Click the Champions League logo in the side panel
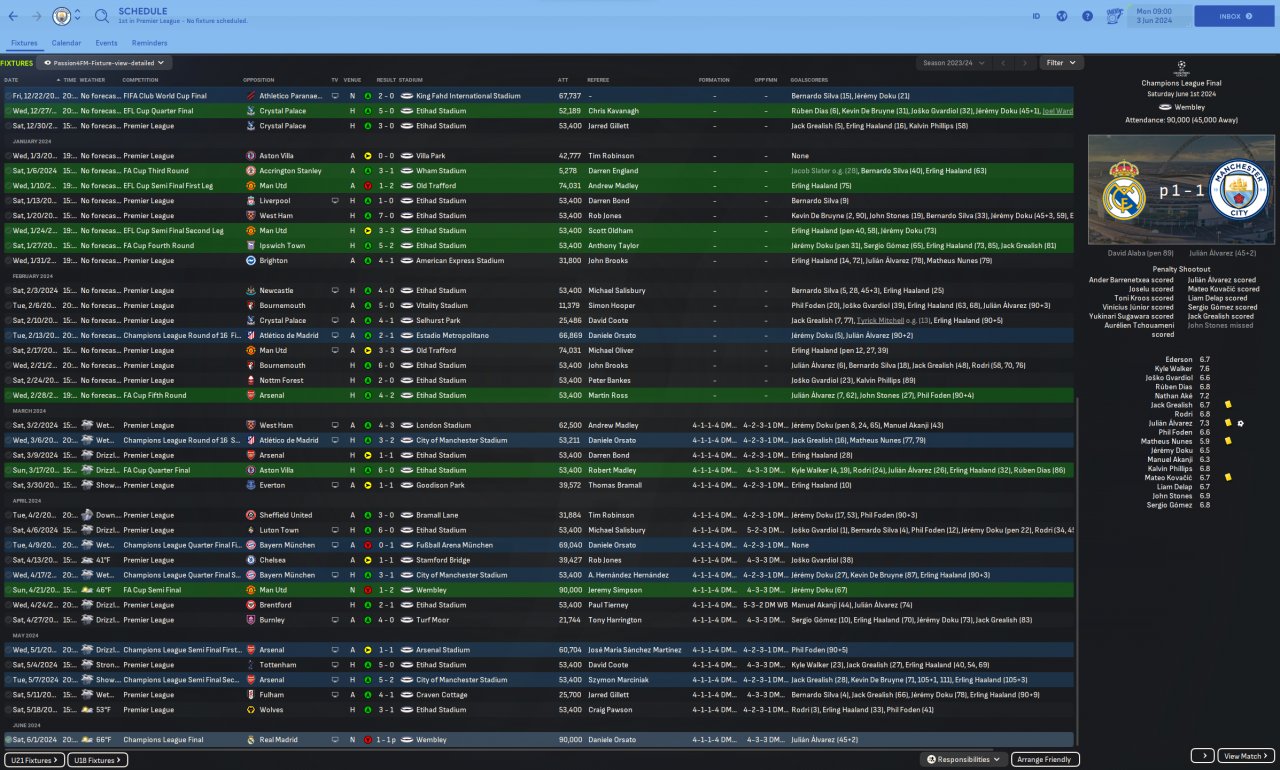This screenshot has height=770, width=1280. click(1181, 68)
